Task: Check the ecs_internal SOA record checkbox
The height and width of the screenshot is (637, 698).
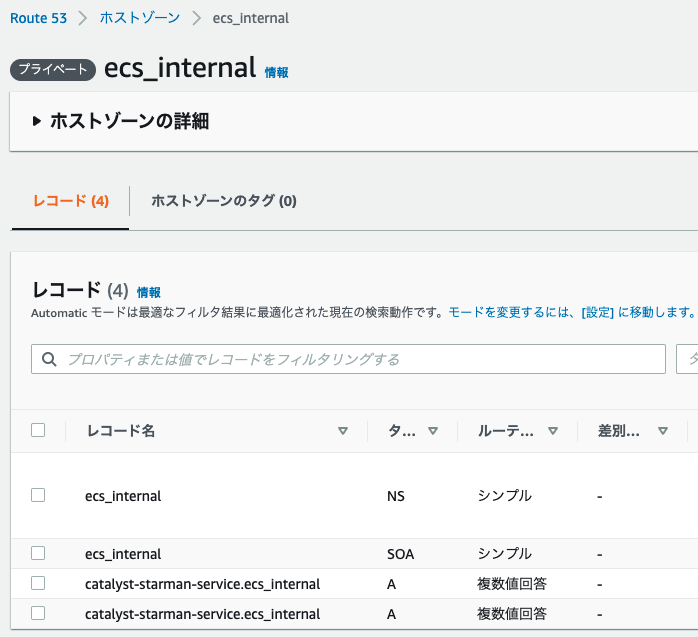Action: point(38,553)
